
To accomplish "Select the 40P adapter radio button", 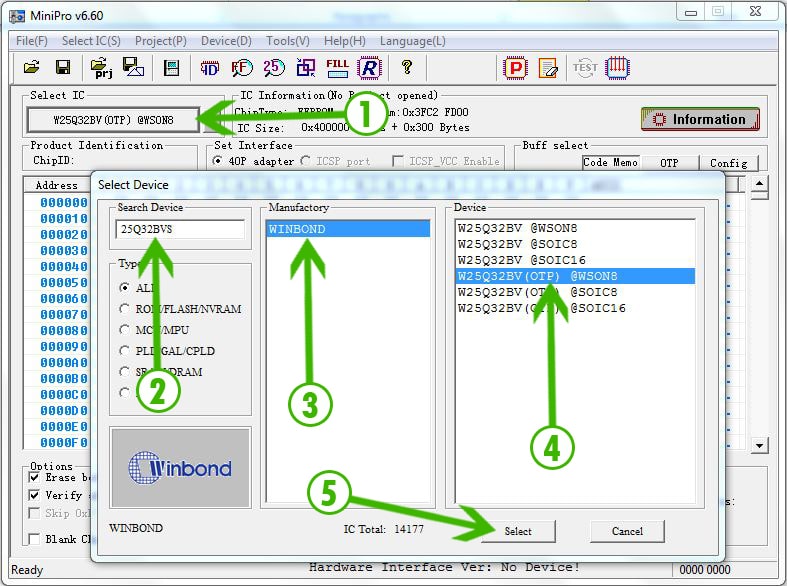I will tap(217, 161).
